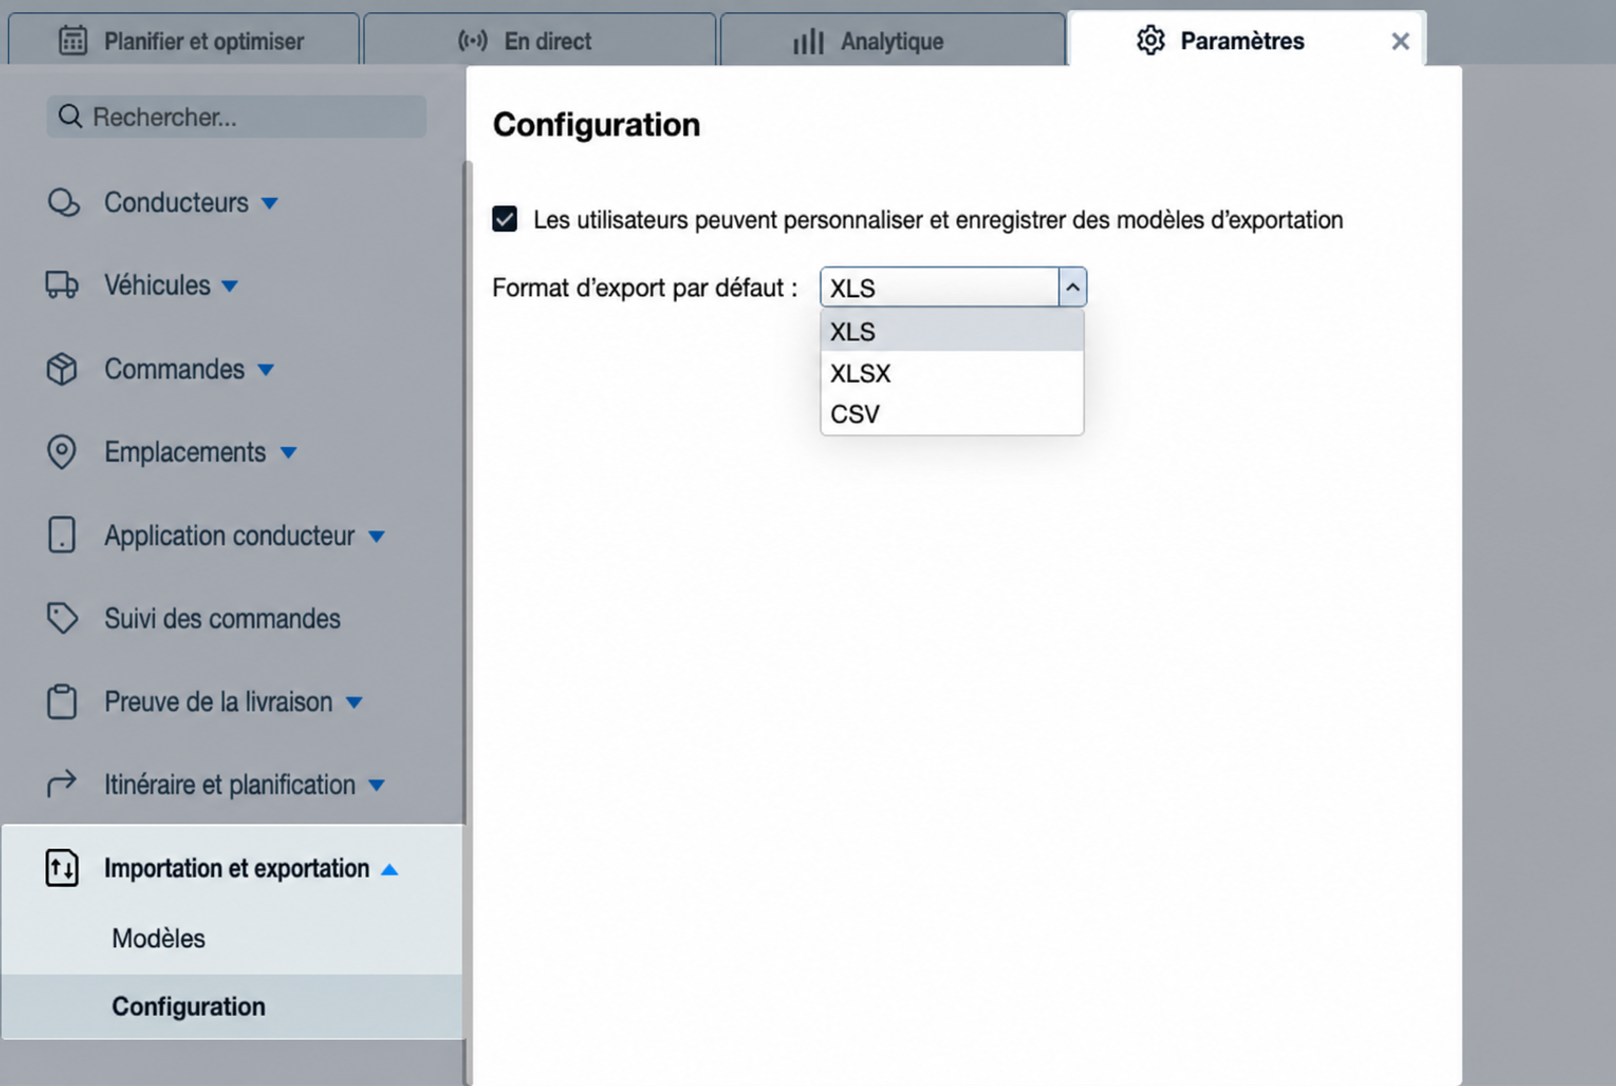This screenshot has height=1086, width=1616.
Task: Click the Application conducteur phone icon
Action: [x=62, y=535]
